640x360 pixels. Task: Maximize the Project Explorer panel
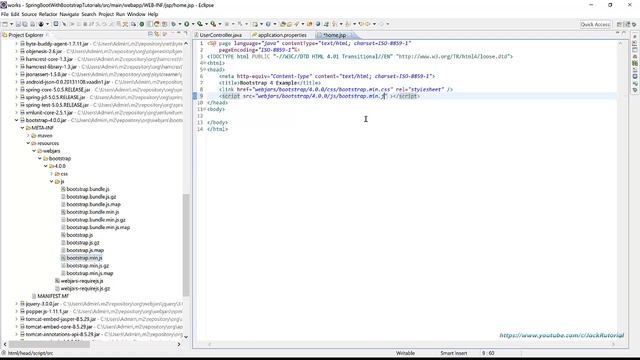point(186,33)
